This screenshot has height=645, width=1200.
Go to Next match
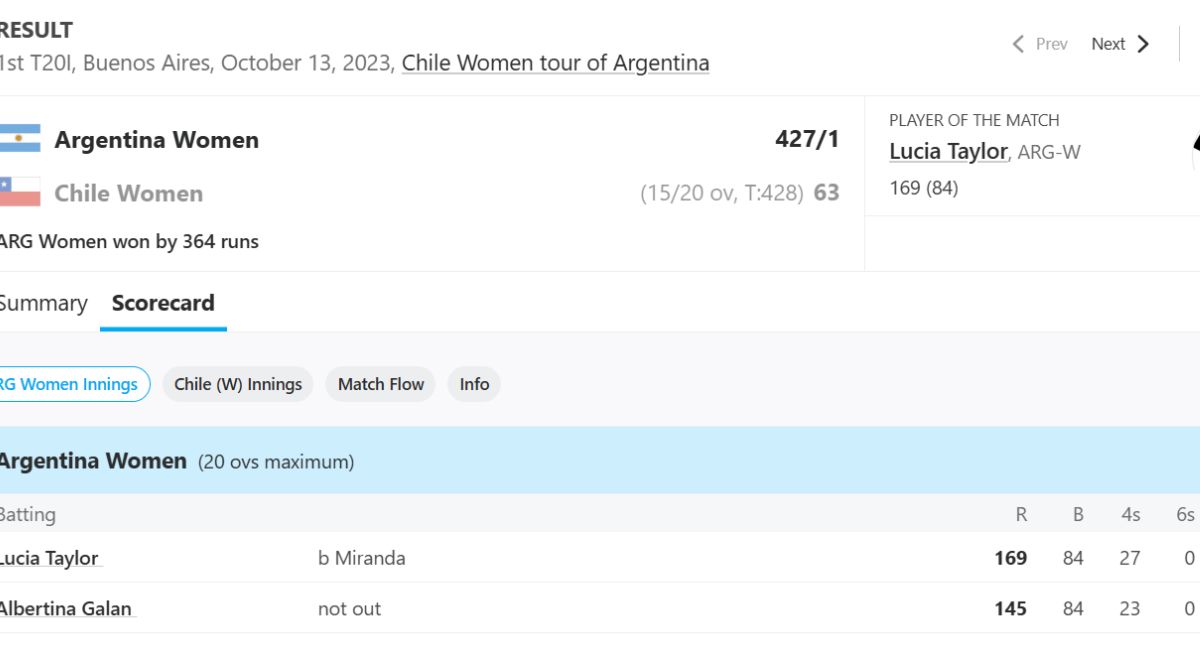pos(1120,44)
